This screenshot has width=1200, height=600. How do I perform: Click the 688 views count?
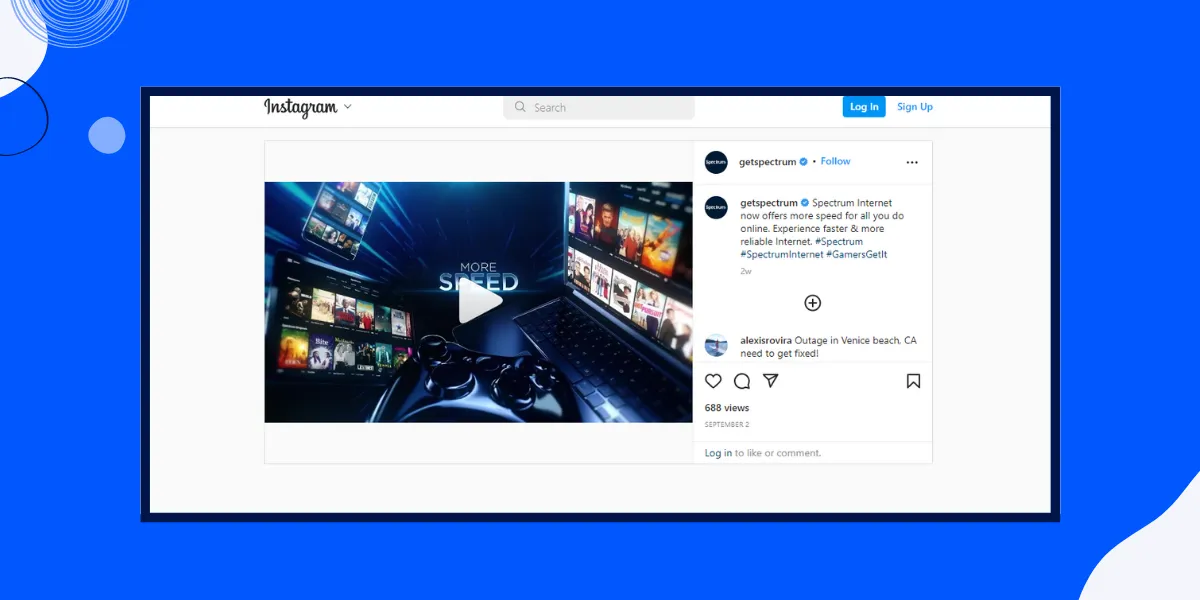click(727, 408)
